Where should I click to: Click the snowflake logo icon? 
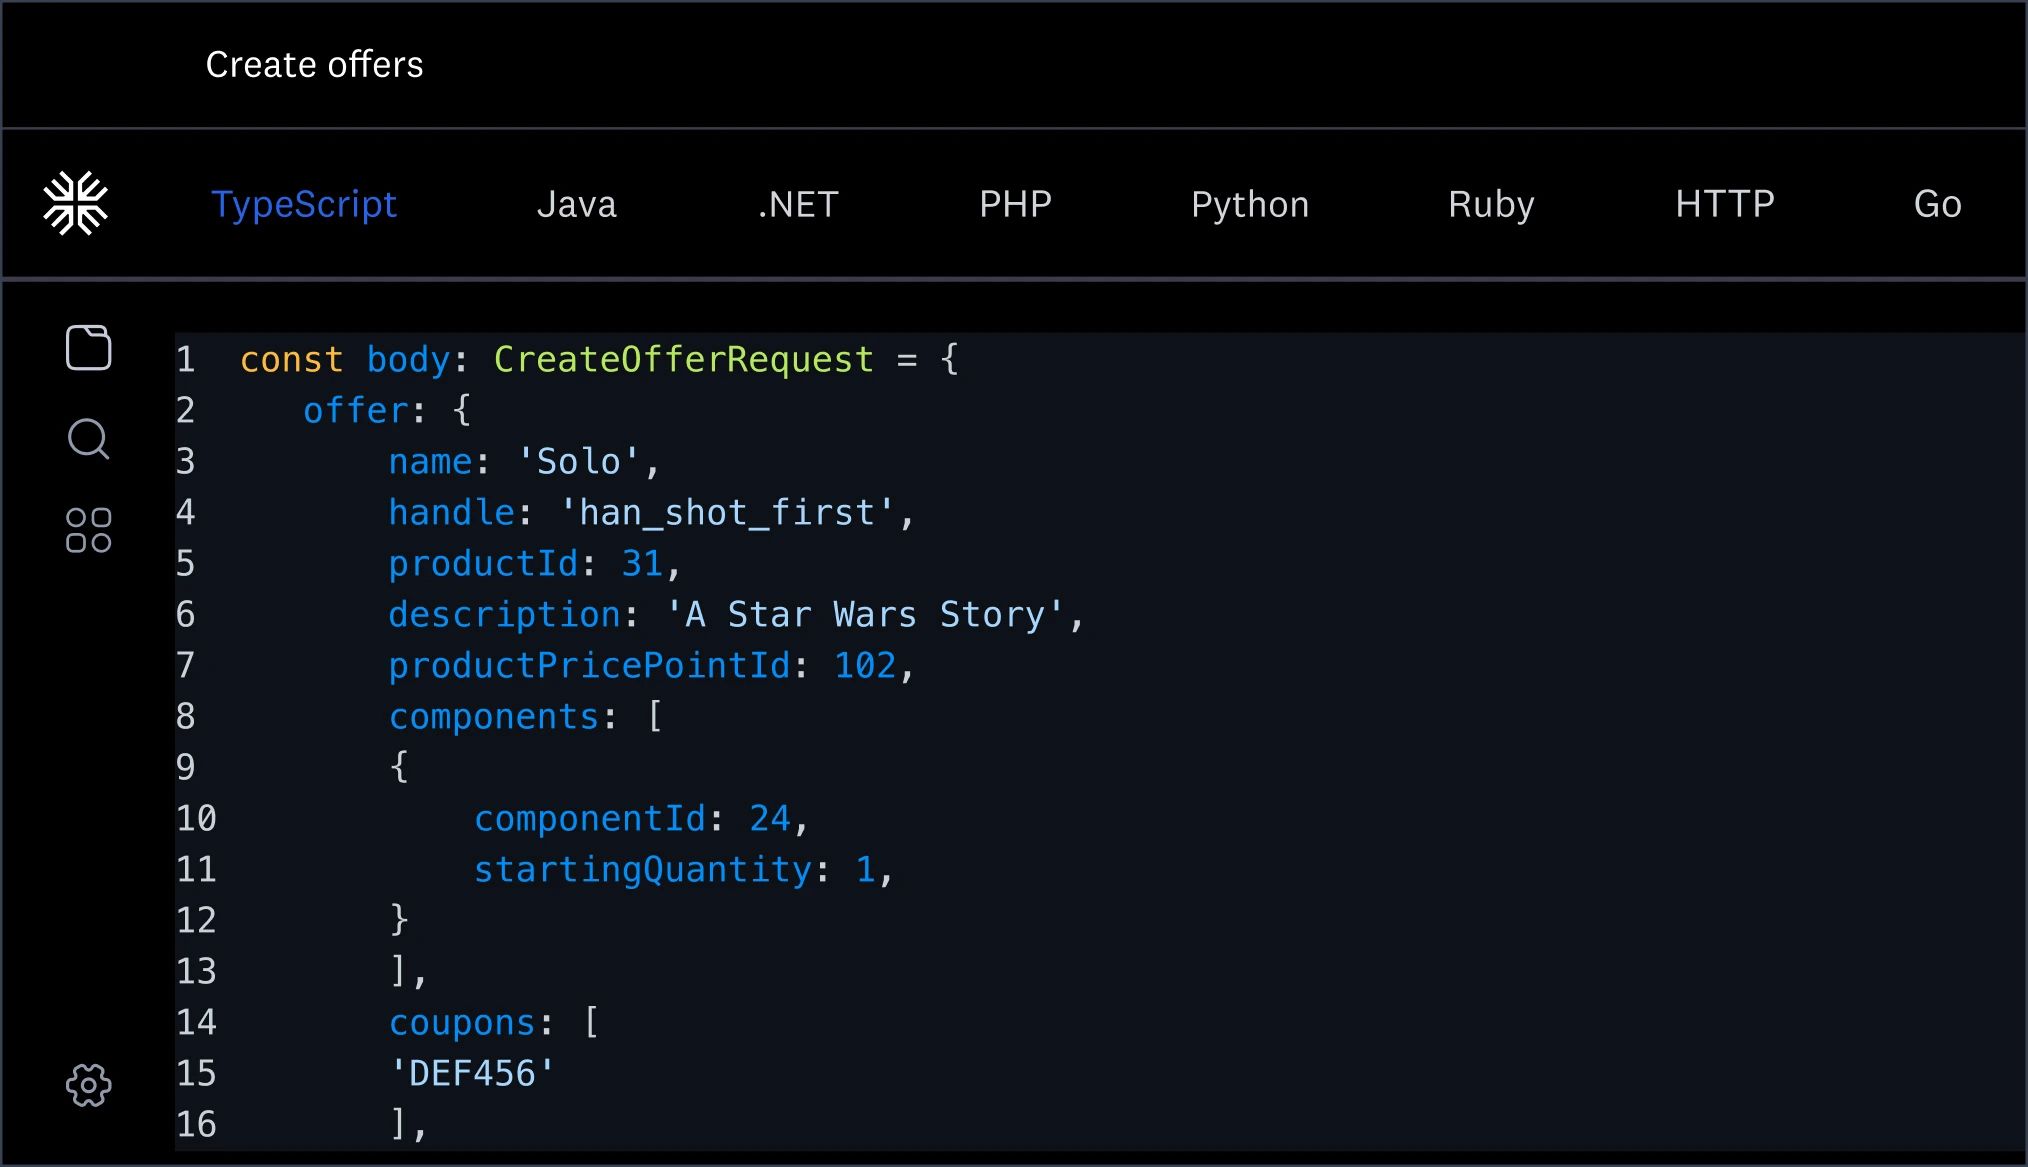click(76, 202)
